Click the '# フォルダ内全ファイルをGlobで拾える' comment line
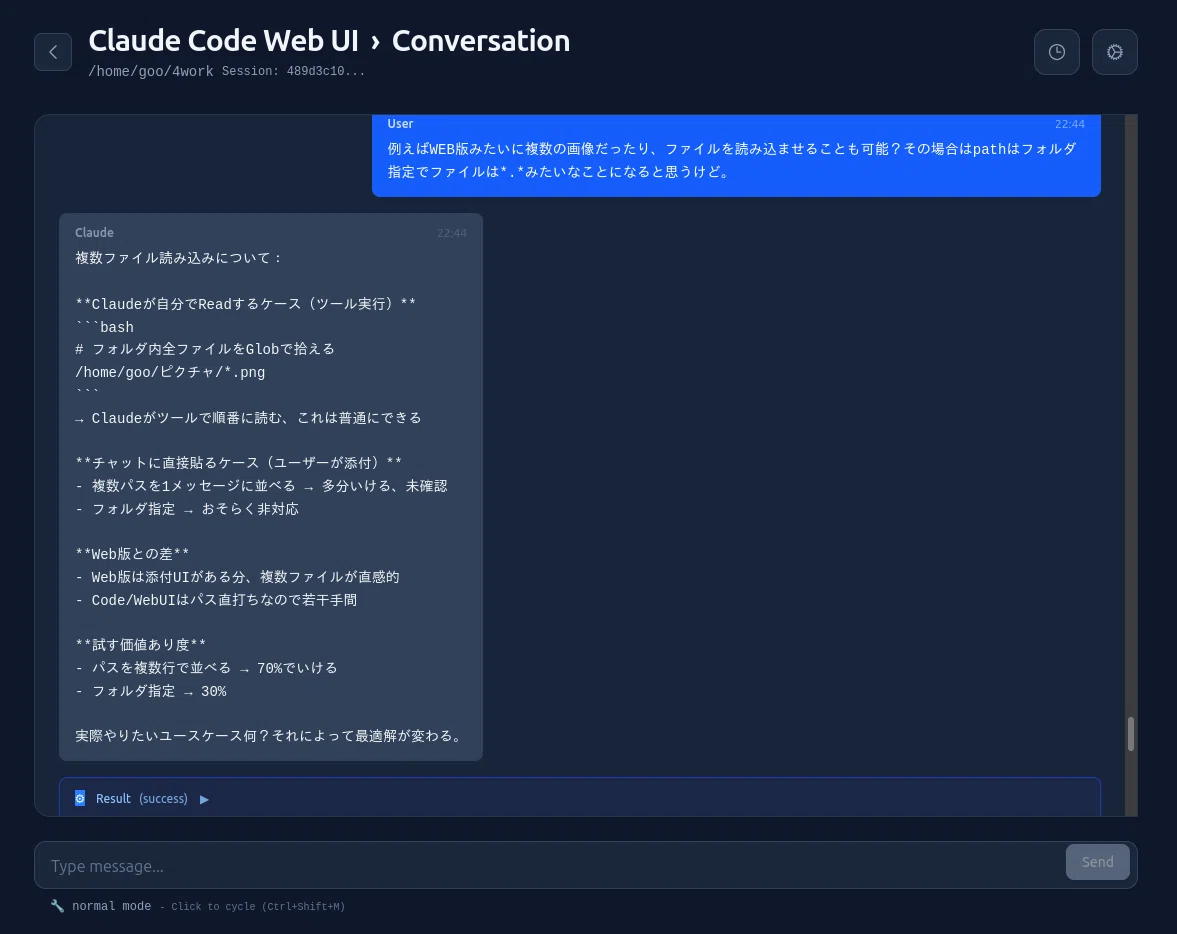Screen dimensions: 1177x934 [x=205, y=349]
